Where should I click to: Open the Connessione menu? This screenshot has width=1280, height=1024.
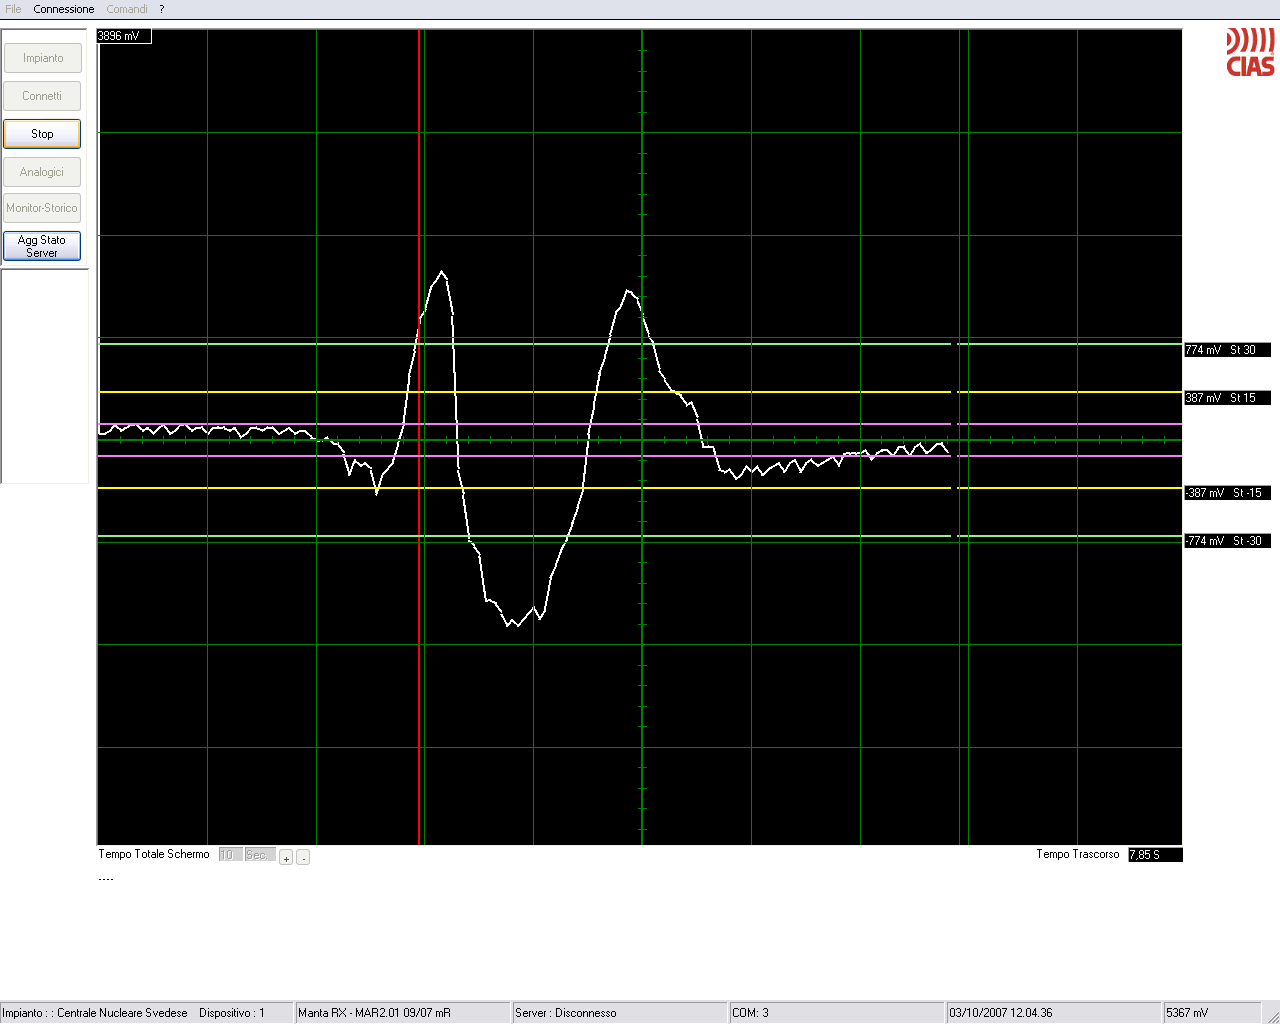coord(64,9)
